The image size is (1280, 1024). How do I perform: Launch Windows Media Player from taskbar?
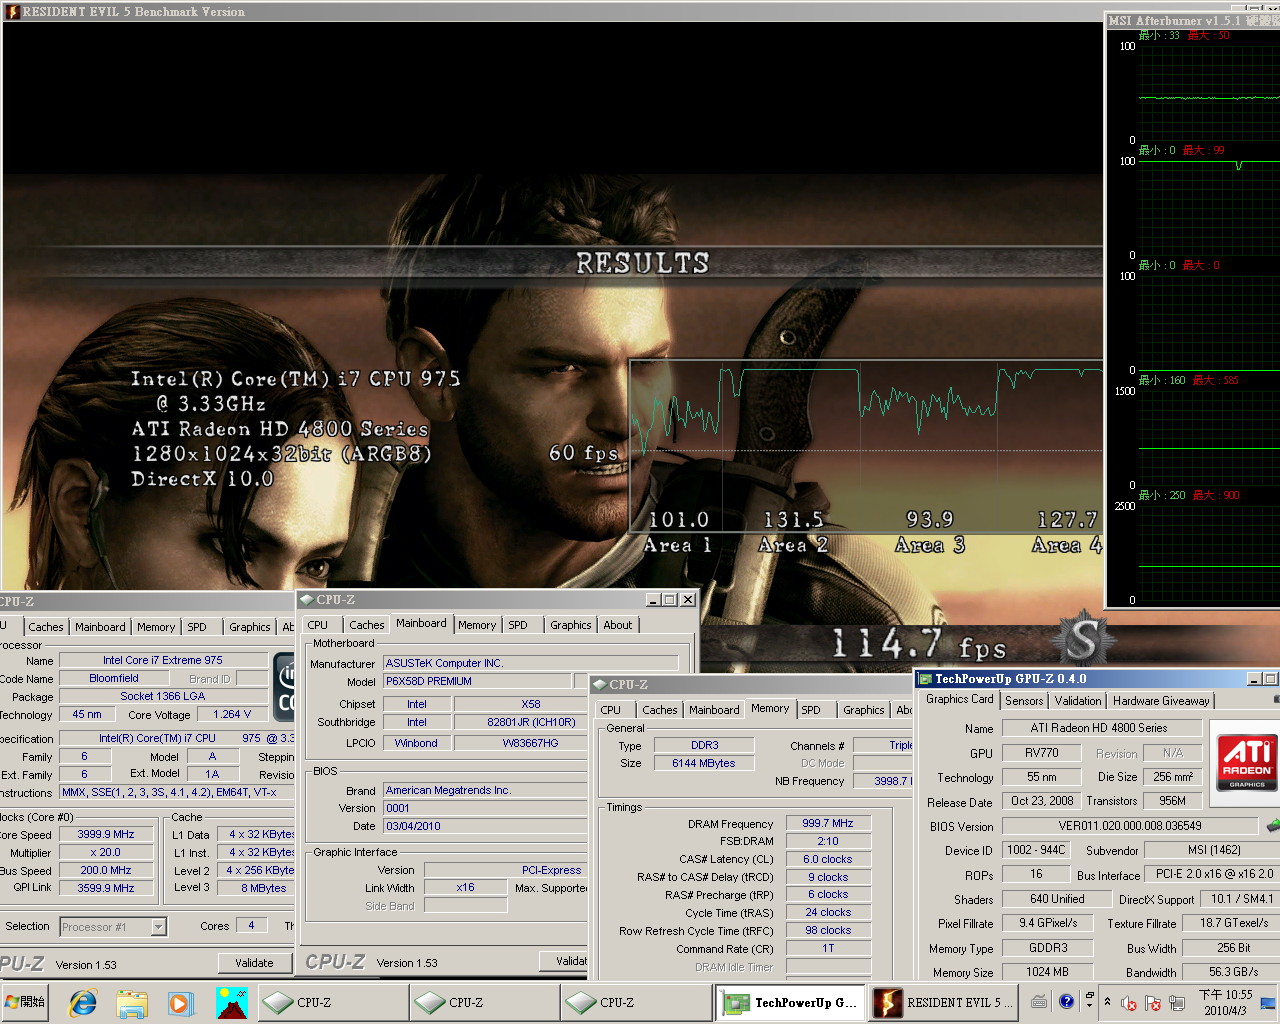(180, 1002)
